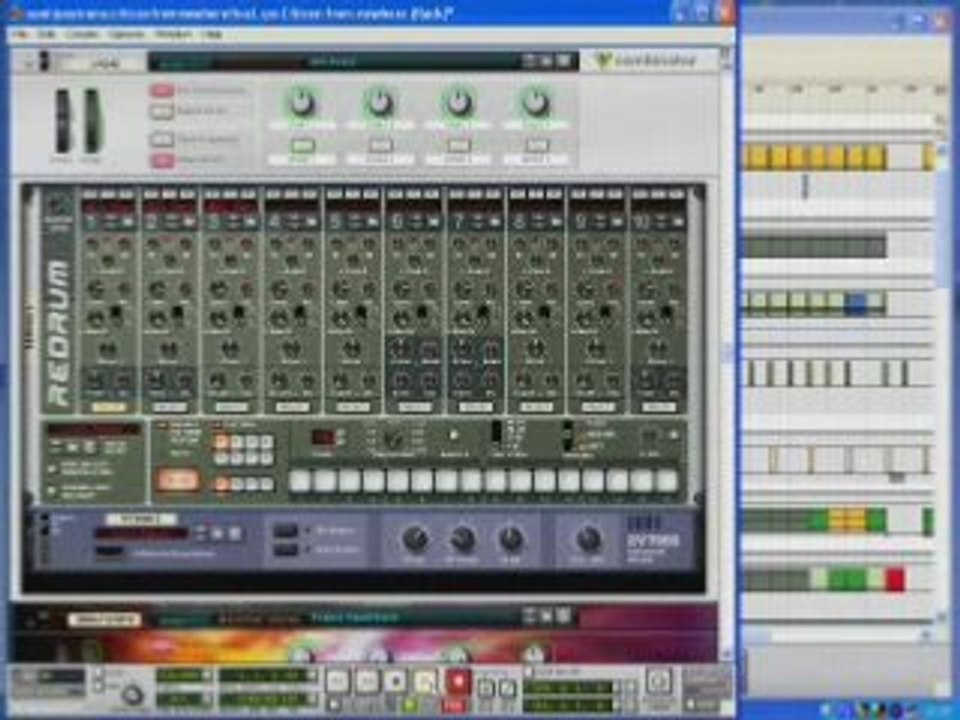Click the Redrum Steps number display
The image size is (960, 720).
pos(322,437)
